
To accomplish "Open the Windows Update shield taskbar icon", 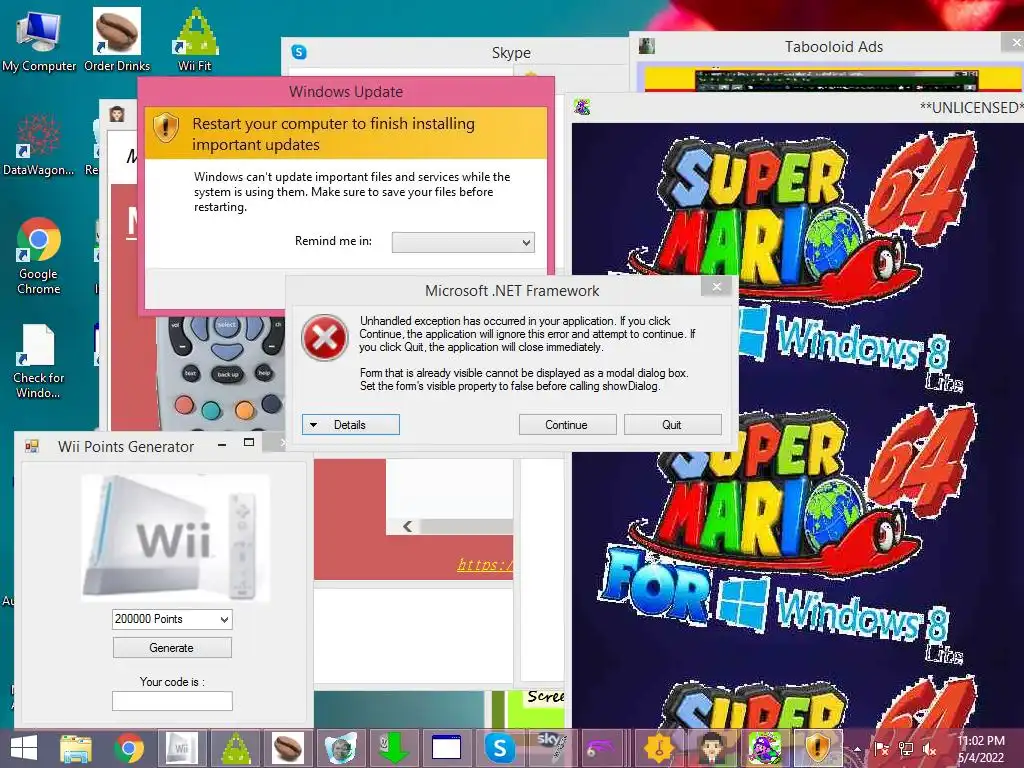I will point(817,748).
